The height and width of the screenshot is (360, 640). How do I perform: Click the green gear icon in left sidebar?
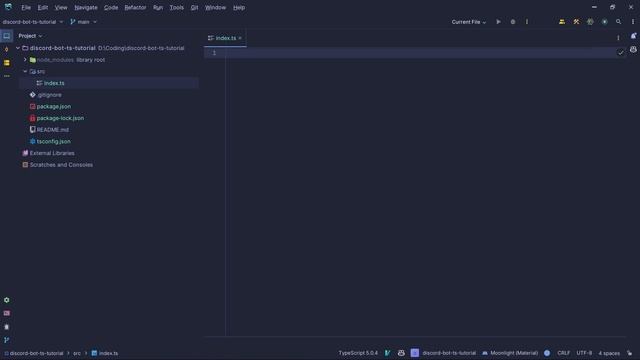(7, 300)
